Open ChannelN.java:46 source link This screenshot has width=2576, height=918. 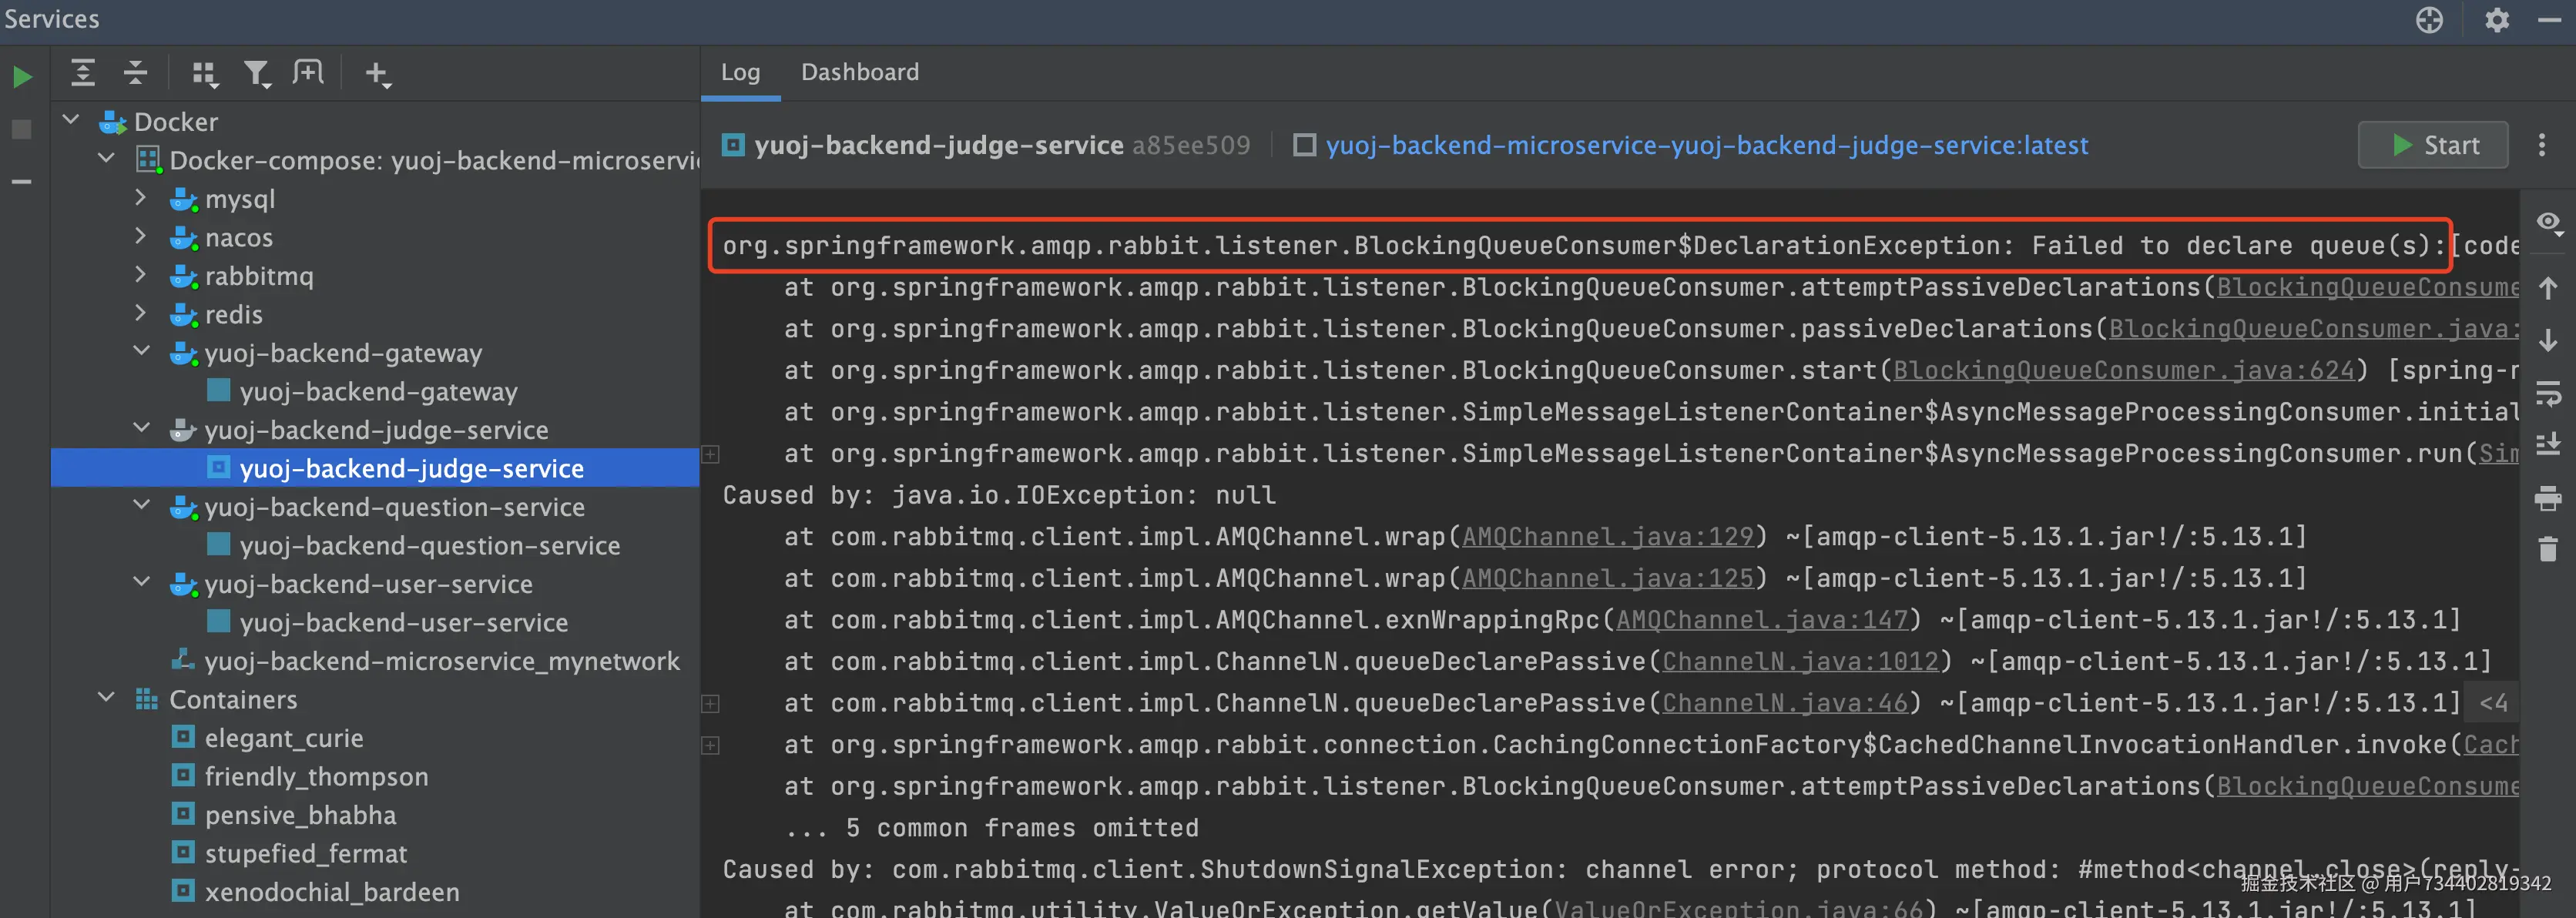click(1785, 704)
